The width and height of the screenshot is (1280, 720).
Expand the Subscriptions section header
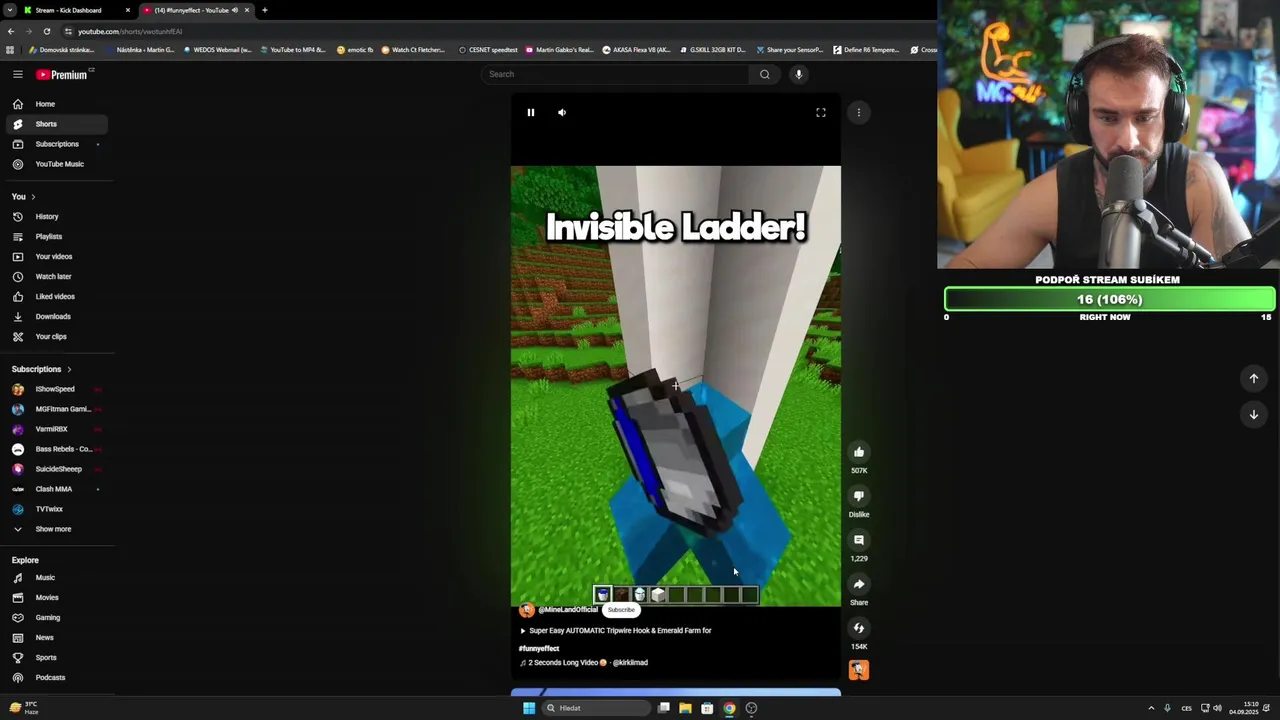[42, 369]
